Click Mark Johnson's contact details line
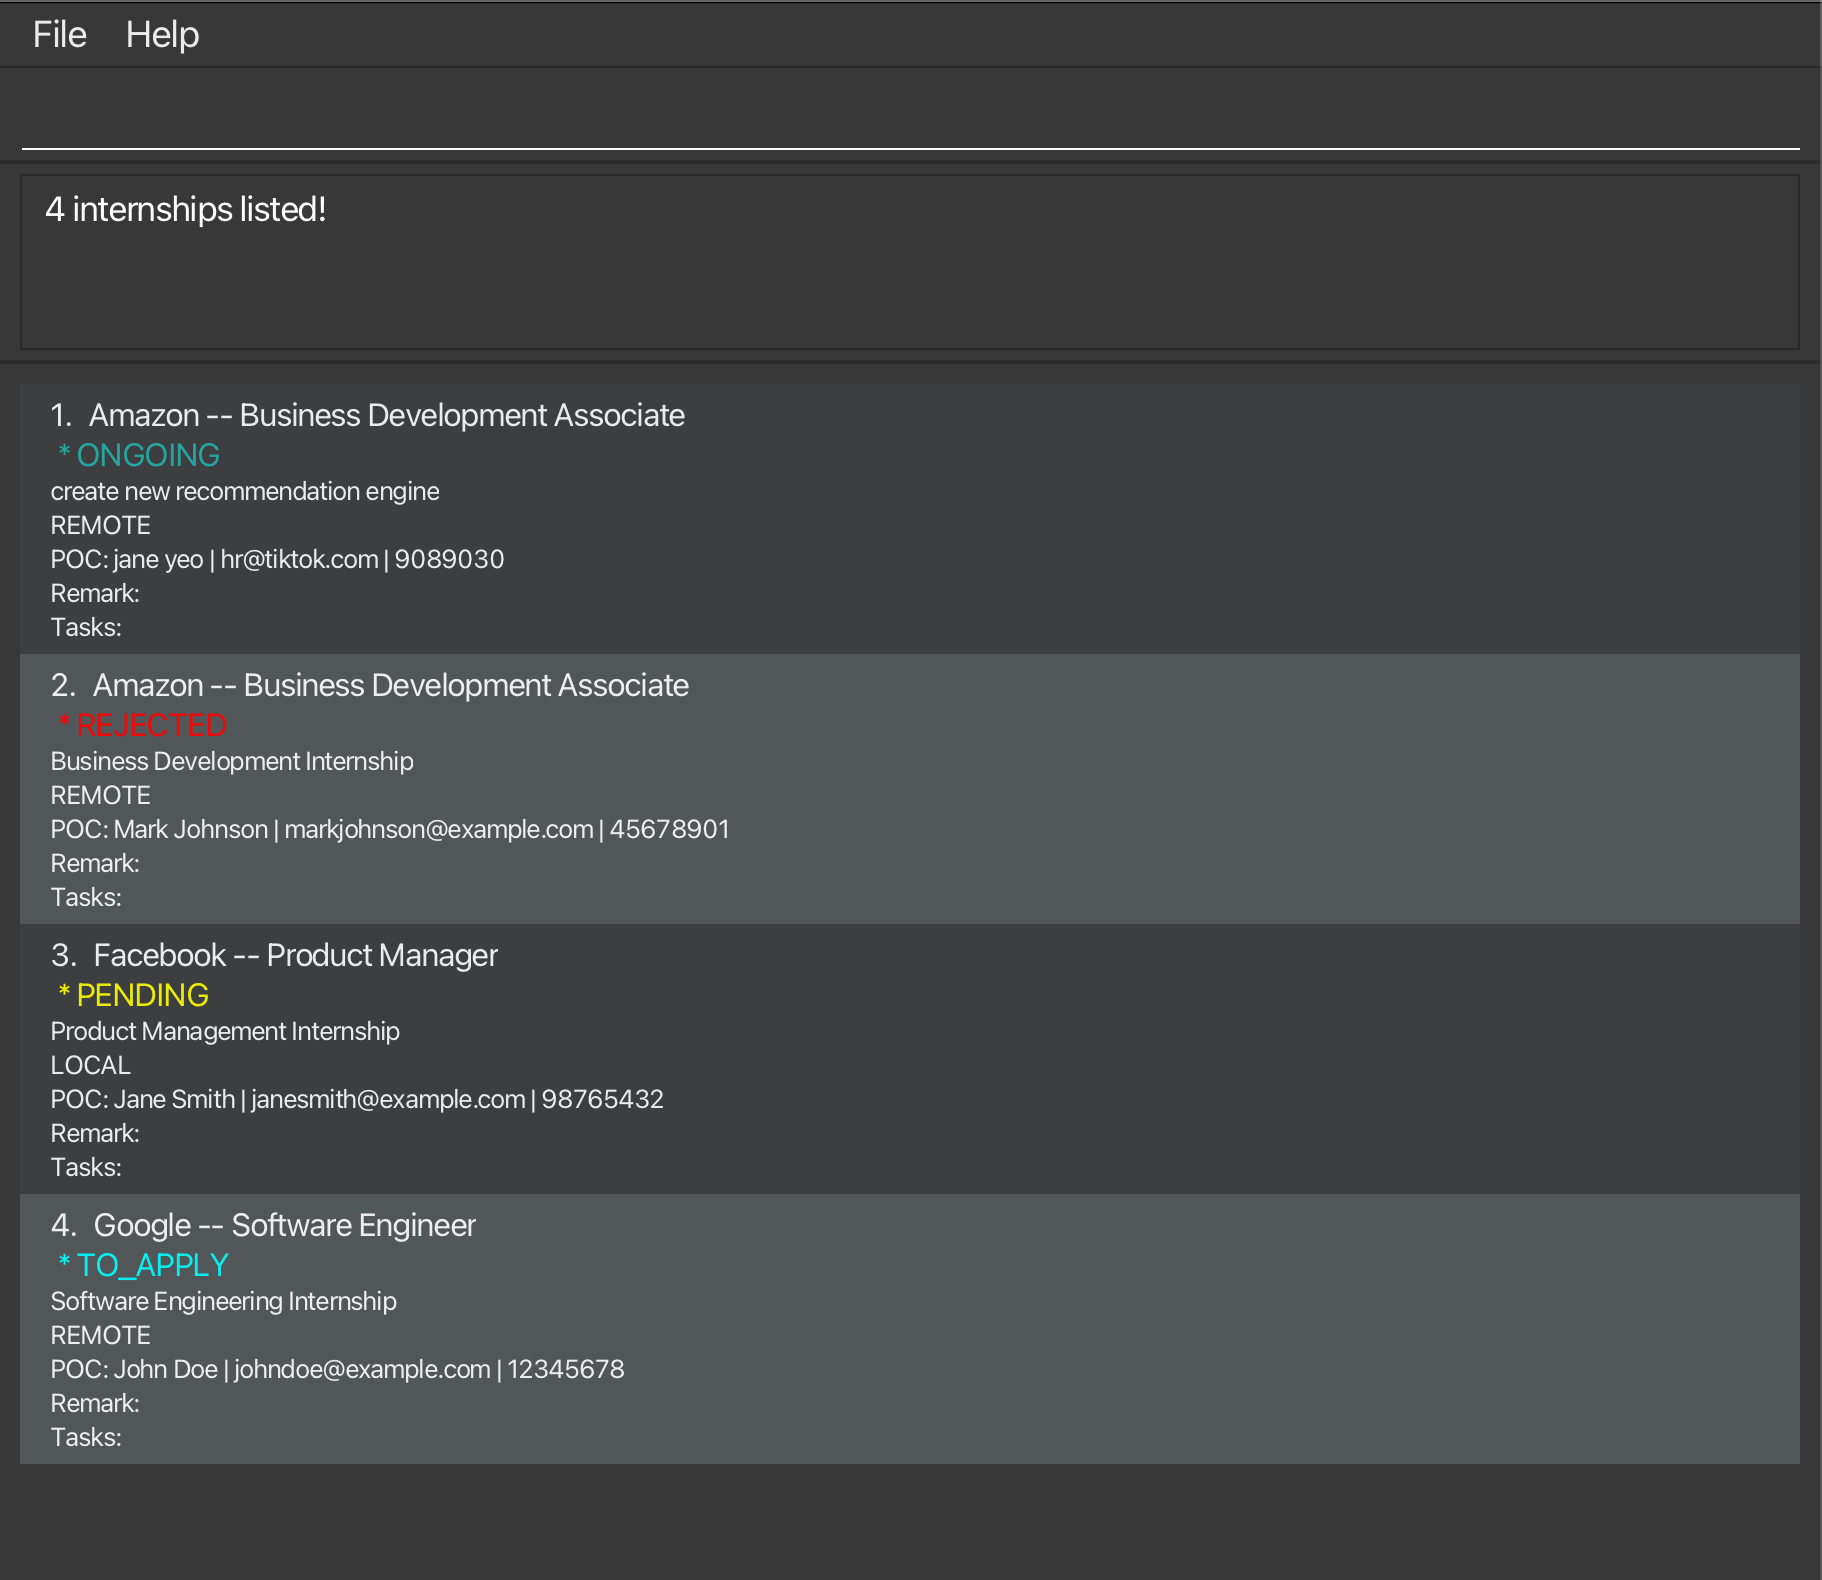Image resolution: width=1822 pixels, height=1580 pixels. click(390, 829)
